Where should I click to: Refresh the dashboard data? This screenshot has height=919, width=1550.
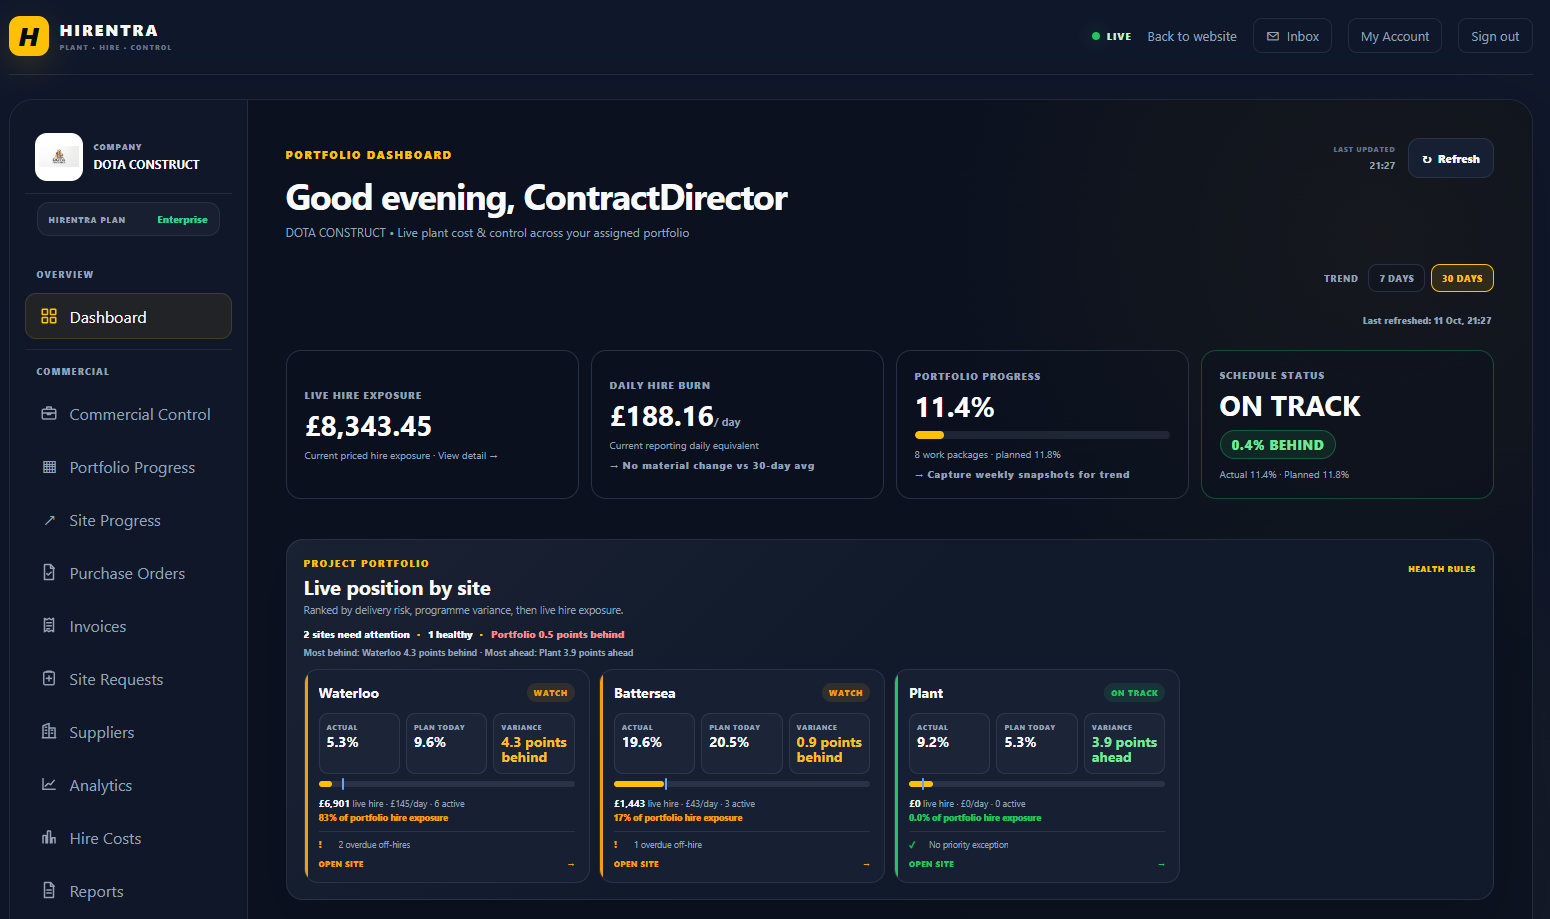(1450, 158)
